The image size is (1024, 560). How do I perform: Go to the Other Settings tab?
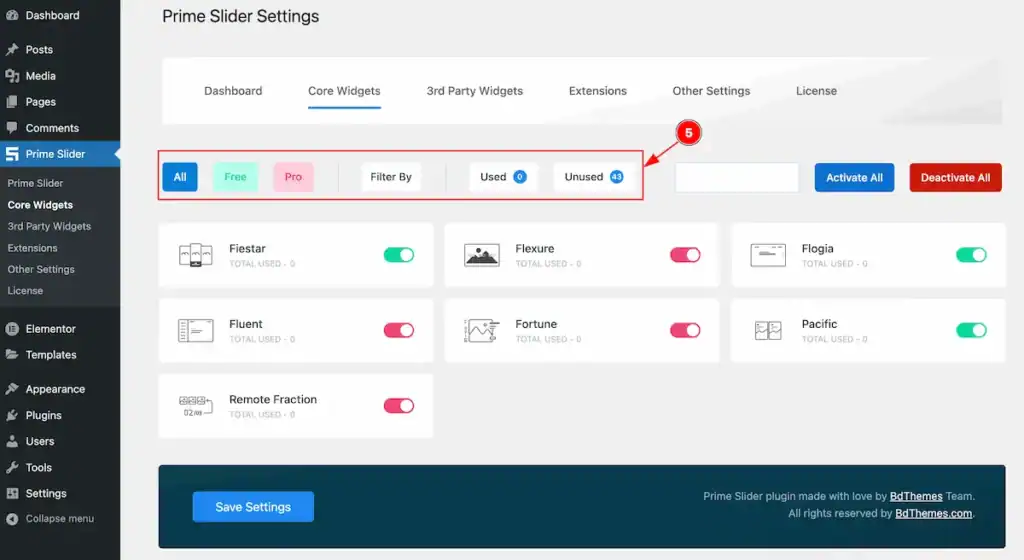[x=711, y=91]
